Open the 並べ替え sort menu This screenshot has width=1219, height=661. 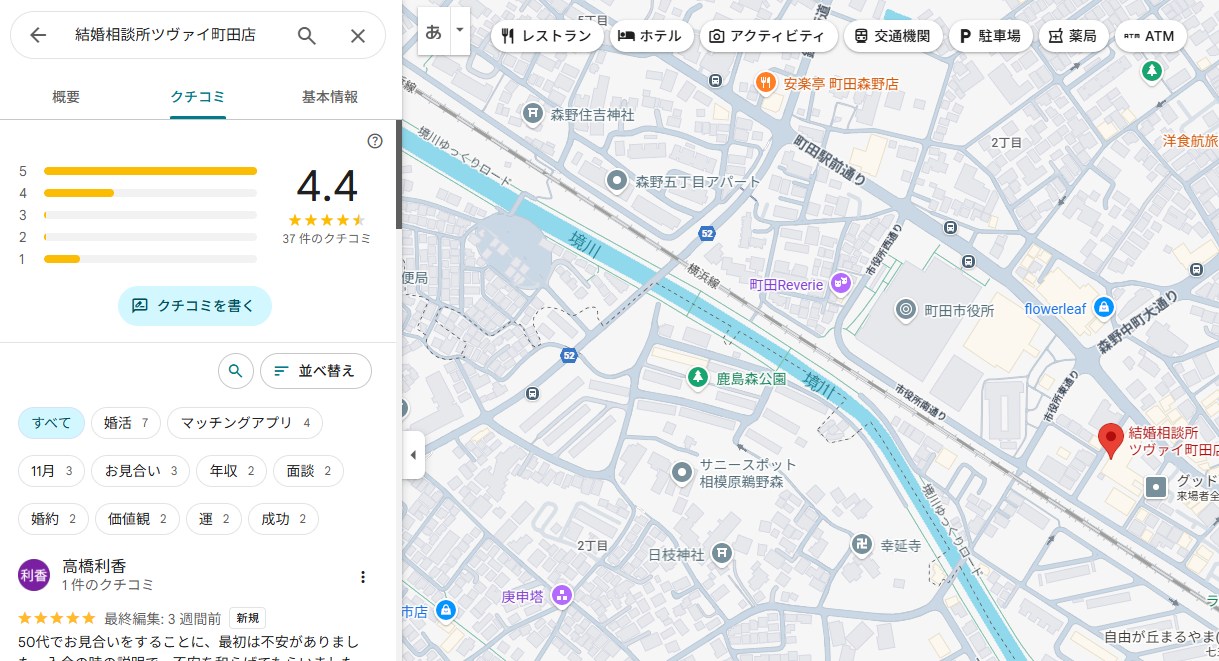click(x=315, y=371)
